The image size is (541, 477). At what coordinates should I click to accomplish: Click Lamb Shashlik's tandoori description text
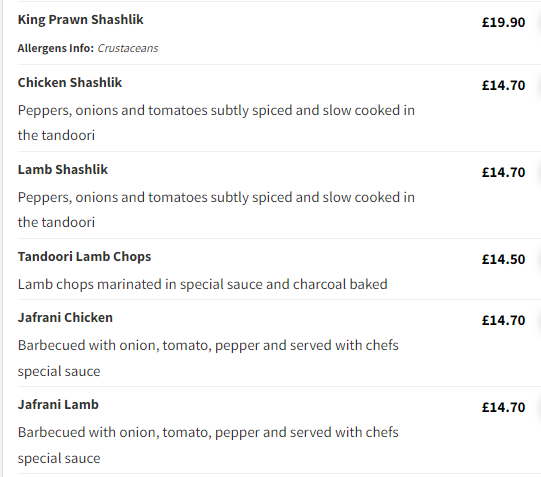pyautogui.click(x=216, y=210)
